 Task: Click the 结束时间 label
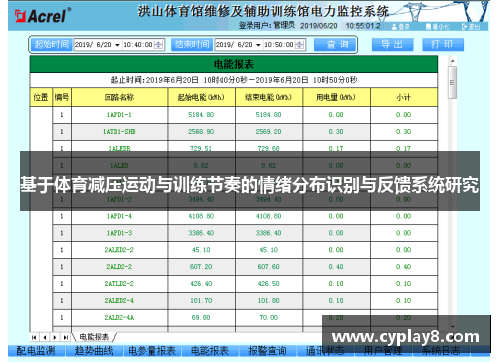192,45
